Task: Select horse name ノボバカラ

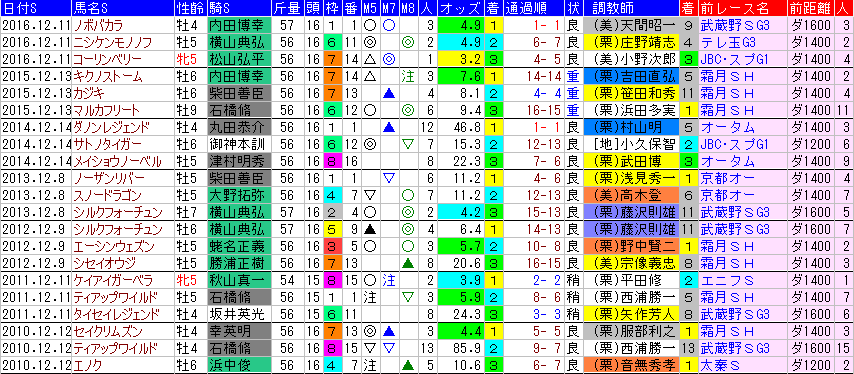Action: click(98, 25)
